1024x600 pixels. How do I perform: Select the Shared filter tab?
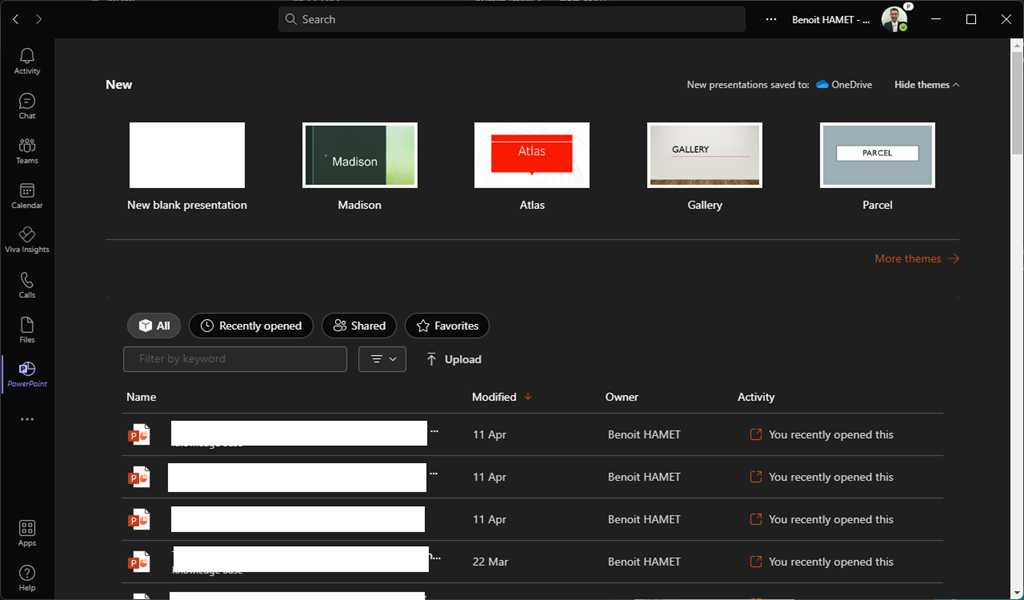[359, 326]
